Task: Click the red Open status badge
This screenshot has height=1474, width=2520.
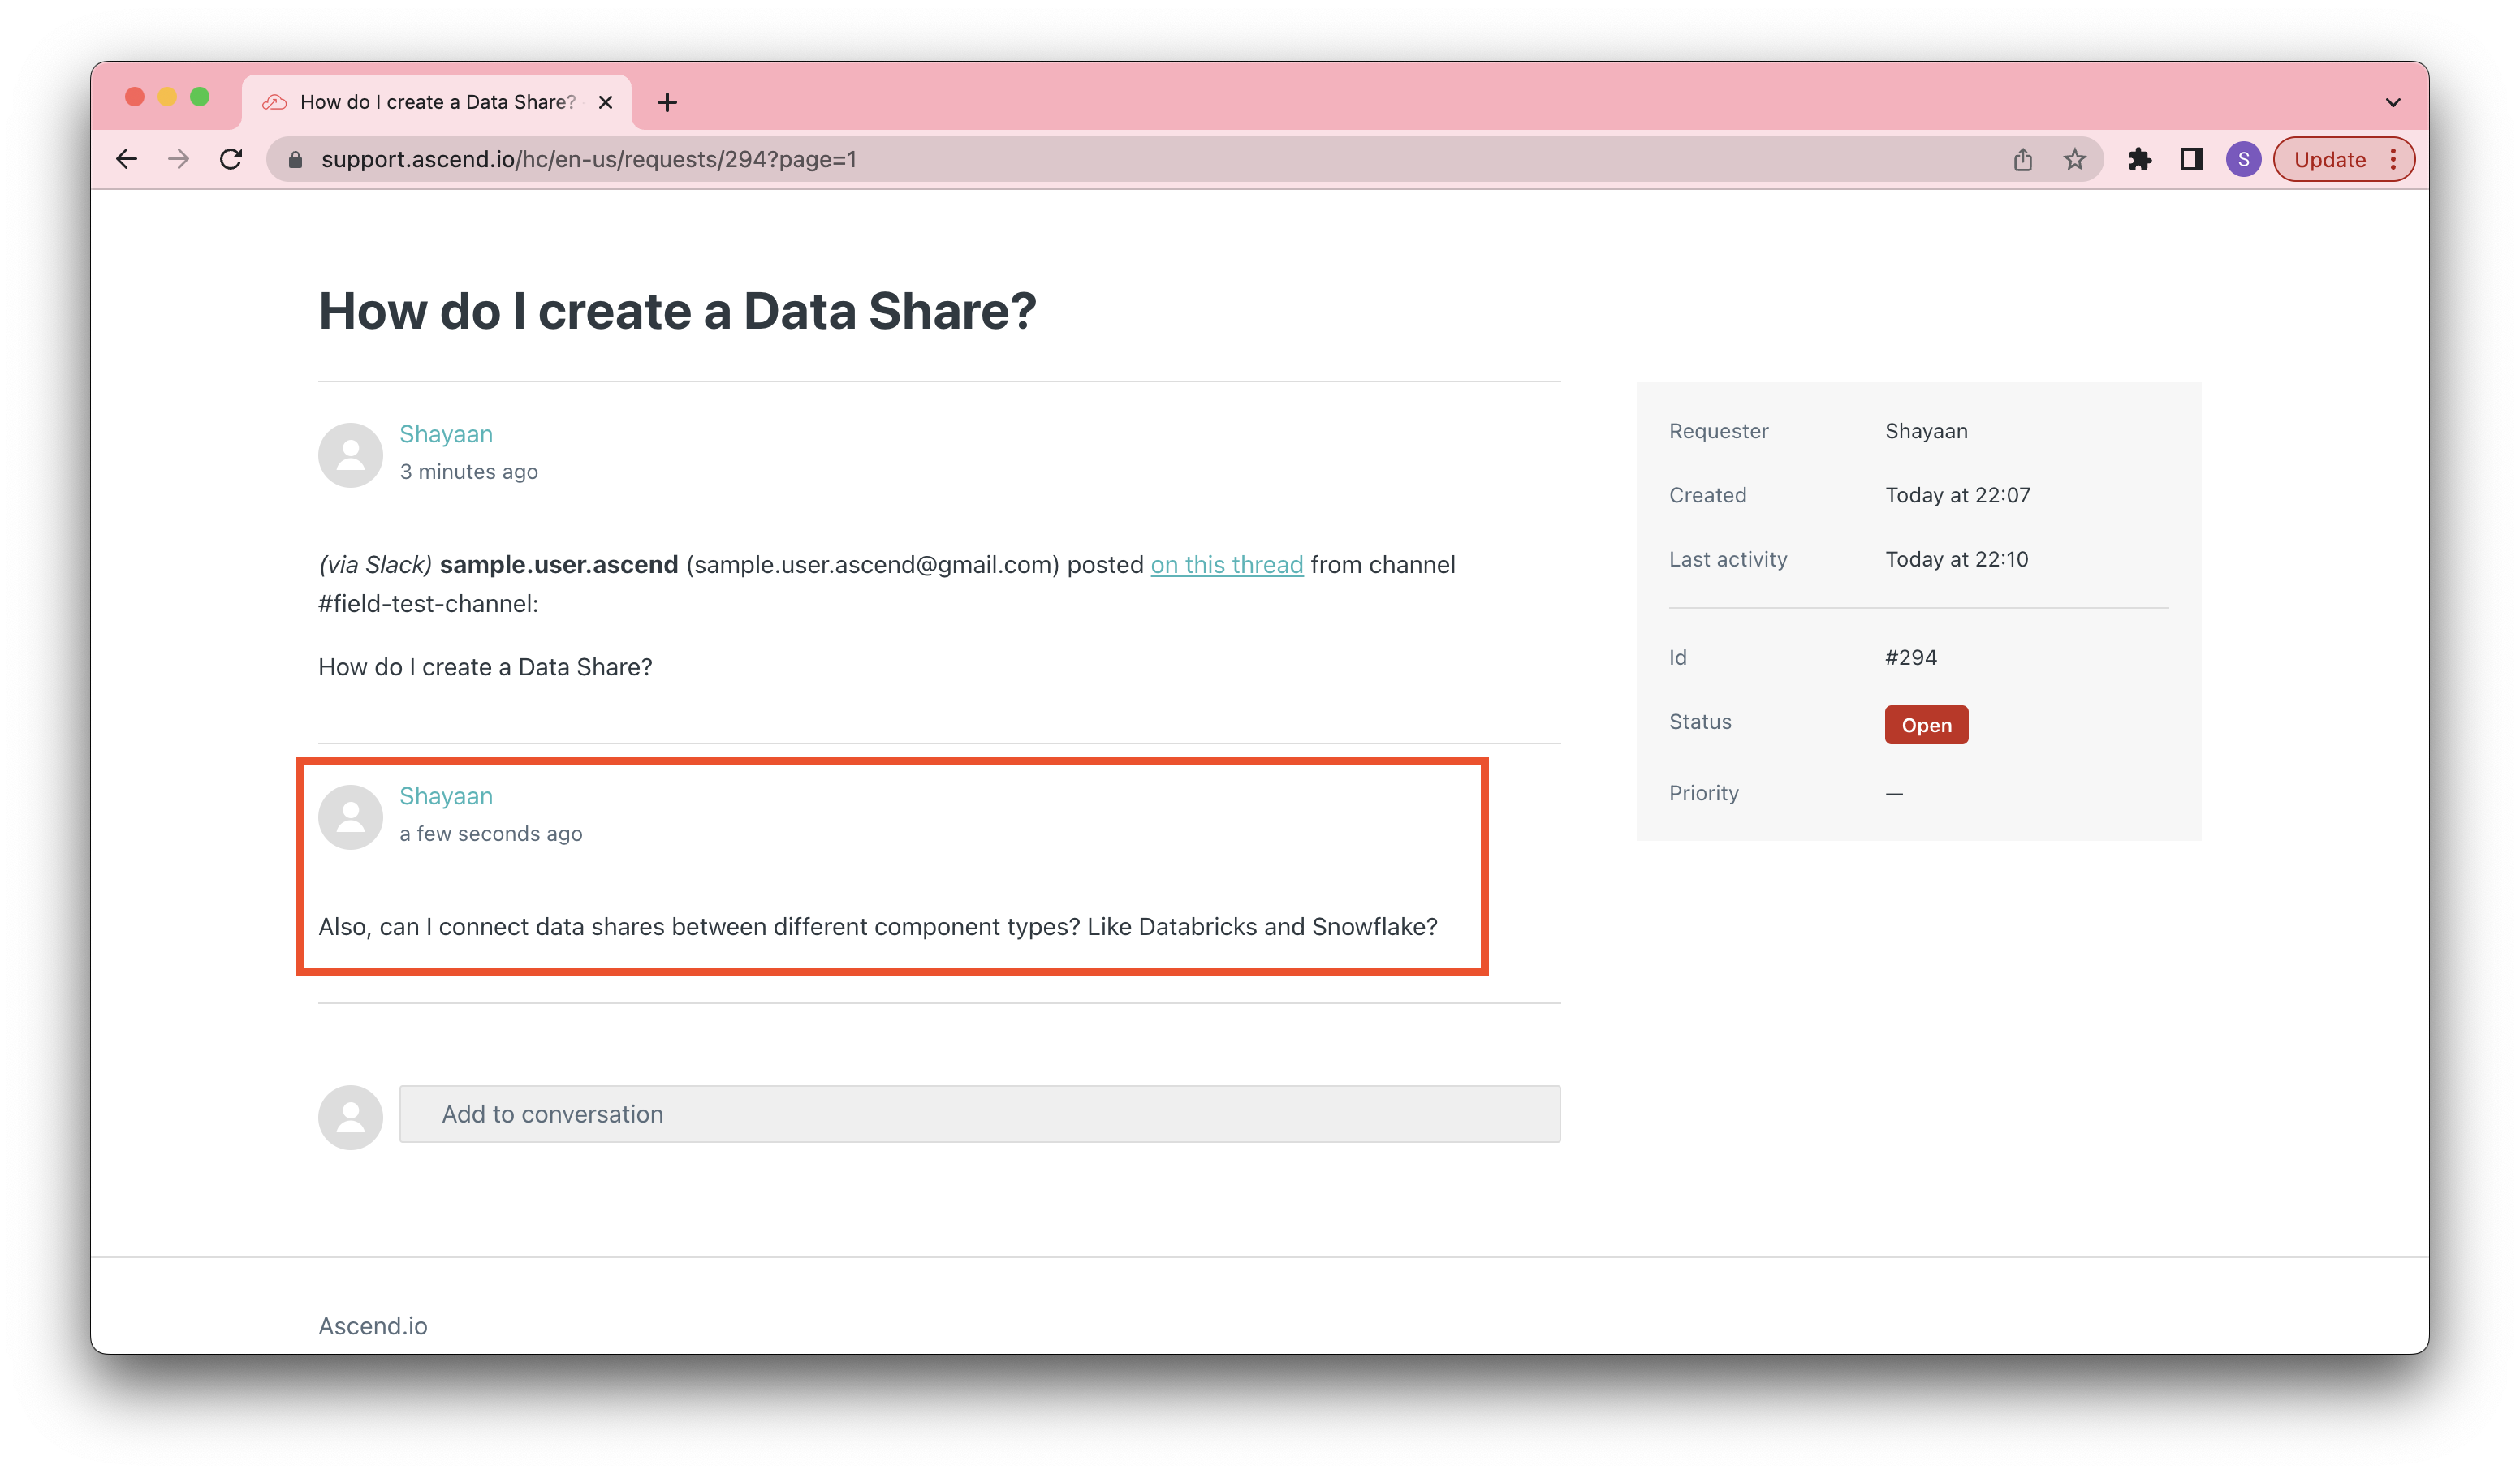Action: [1927, 725]
